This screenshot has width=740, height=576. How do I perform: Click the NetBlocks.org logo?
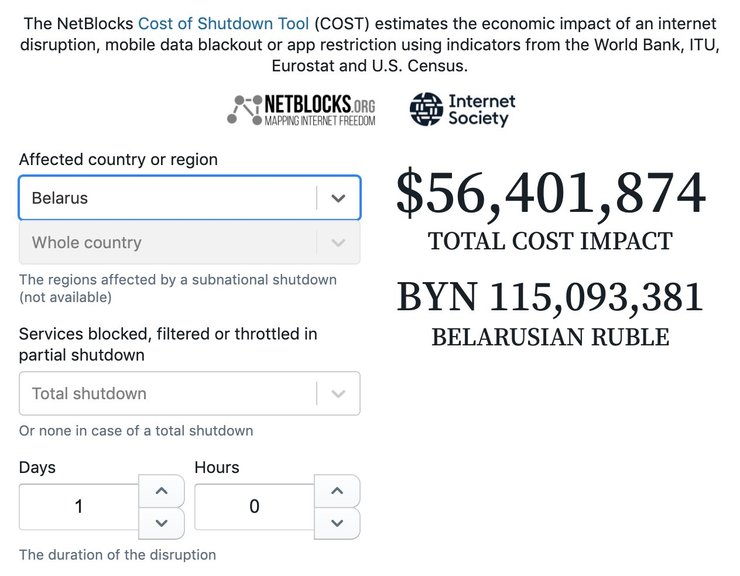coord(302,110)
